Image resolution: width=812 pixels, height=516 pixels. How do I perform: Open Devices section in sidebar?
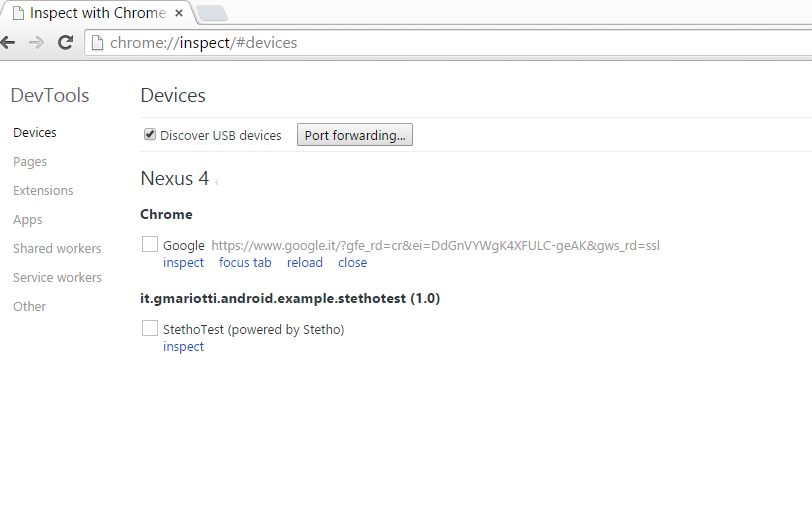35,133
